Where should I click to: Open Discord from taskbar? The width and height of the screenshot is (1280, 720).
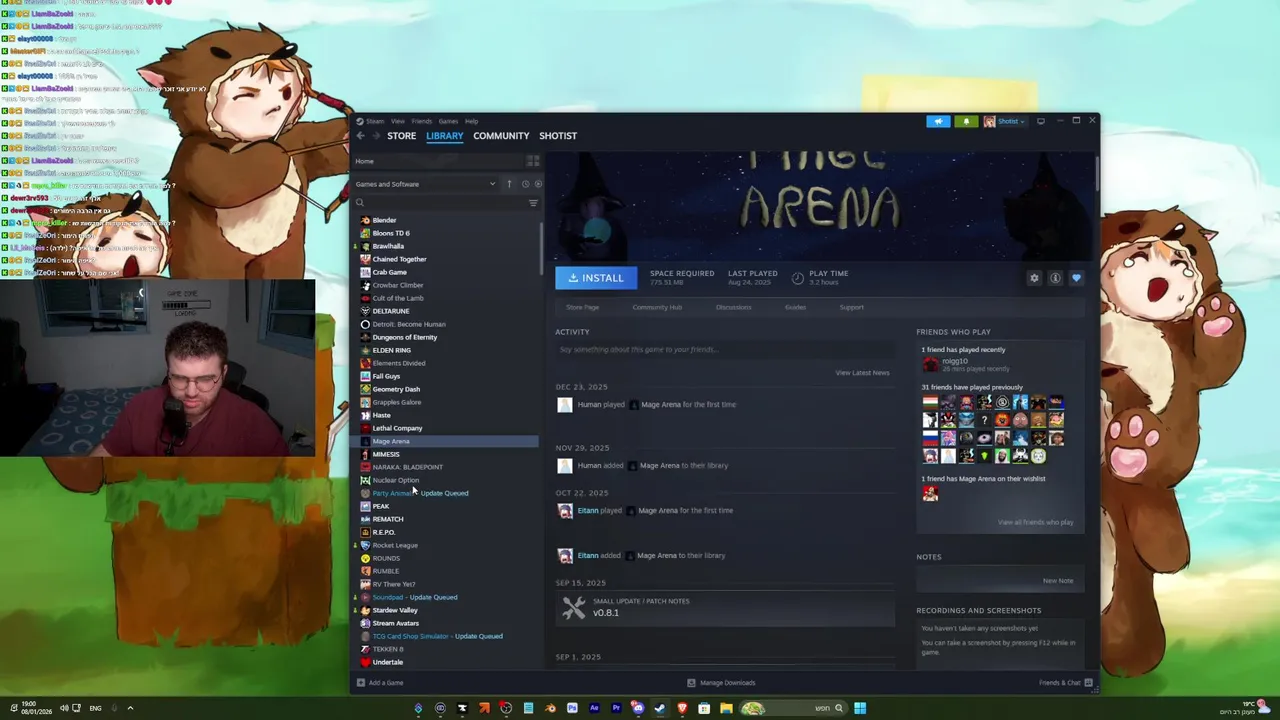637,708
